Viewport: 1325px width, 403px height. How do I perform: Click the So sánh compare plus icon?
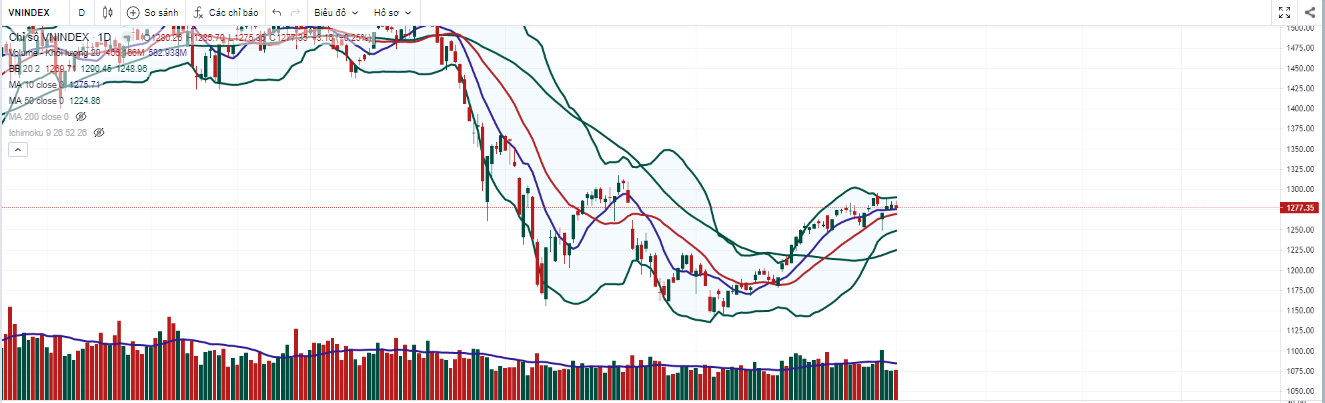(134, 13)
